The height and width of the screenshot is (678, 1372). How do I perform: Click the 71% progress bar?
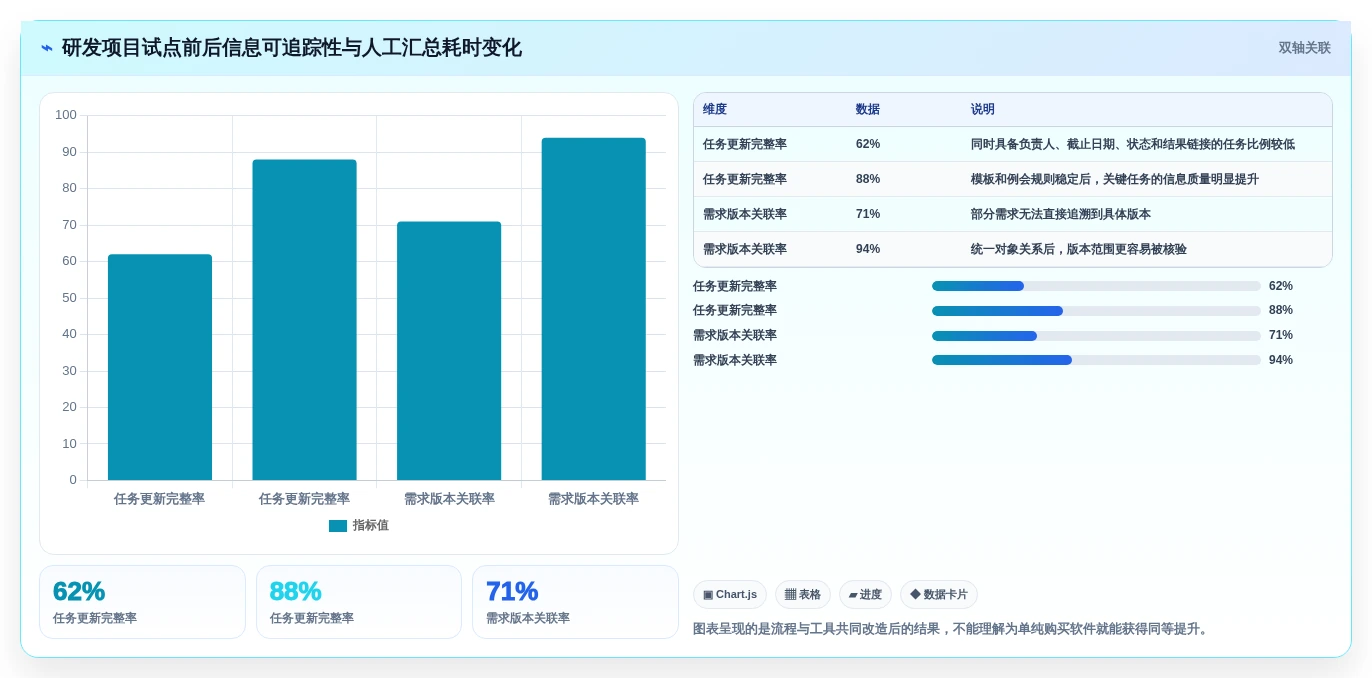point(1096,336)
